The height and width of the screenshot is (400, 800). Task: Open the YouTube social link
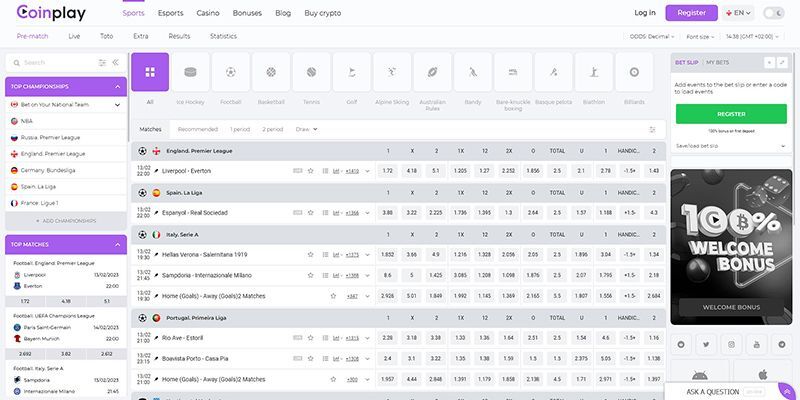click(x=757, y=344)
